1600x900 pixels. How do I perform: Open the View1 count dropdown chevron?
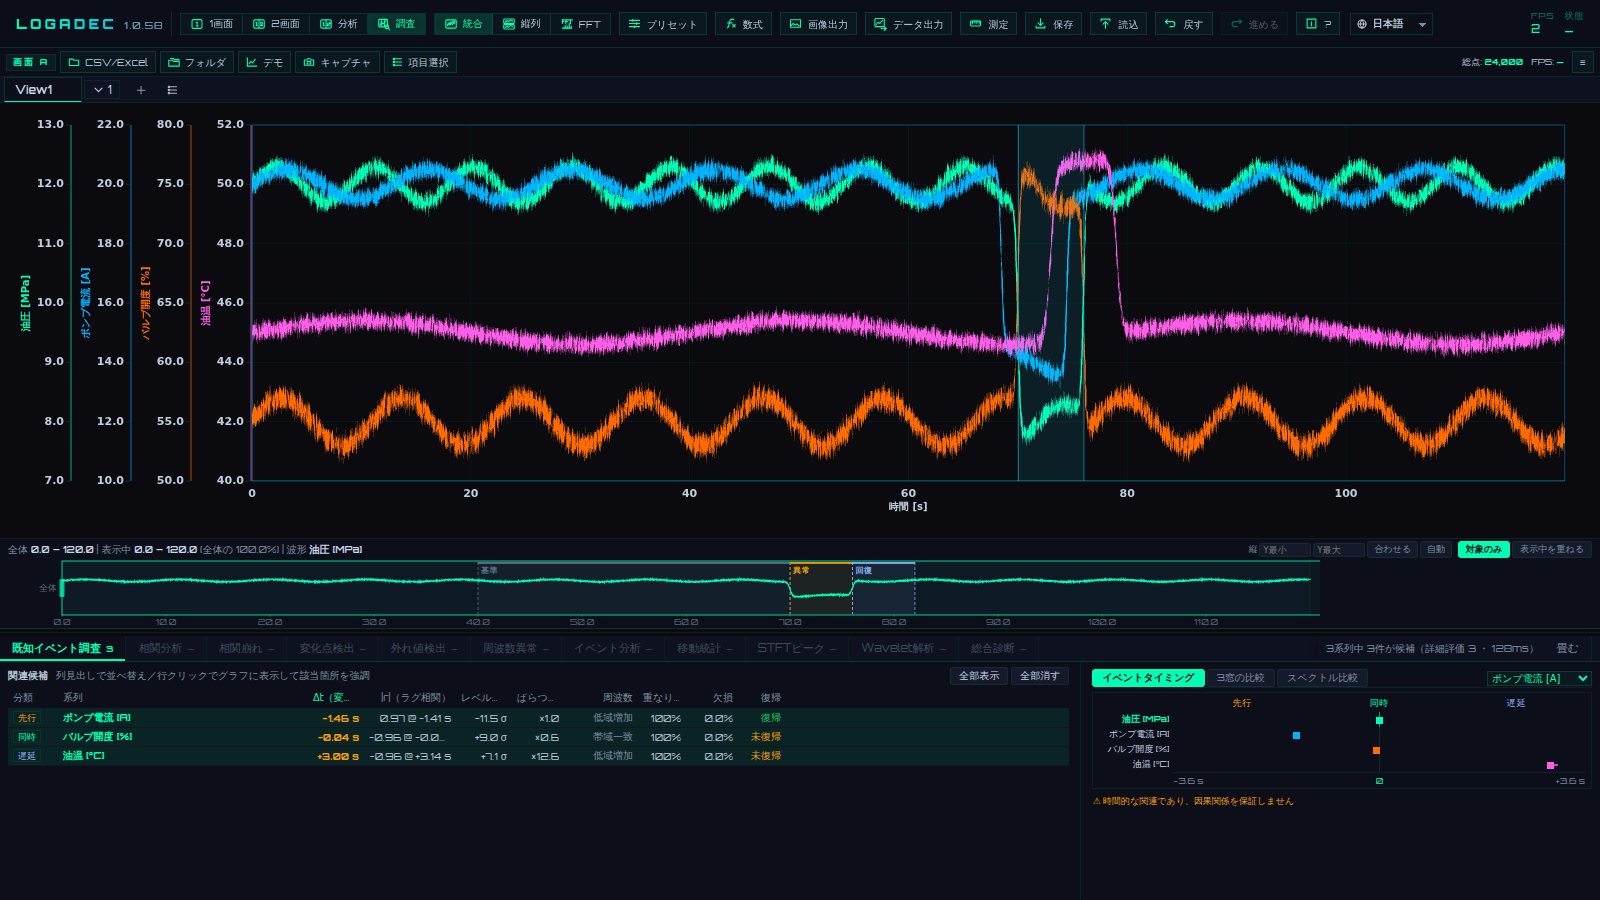[103, 90]
